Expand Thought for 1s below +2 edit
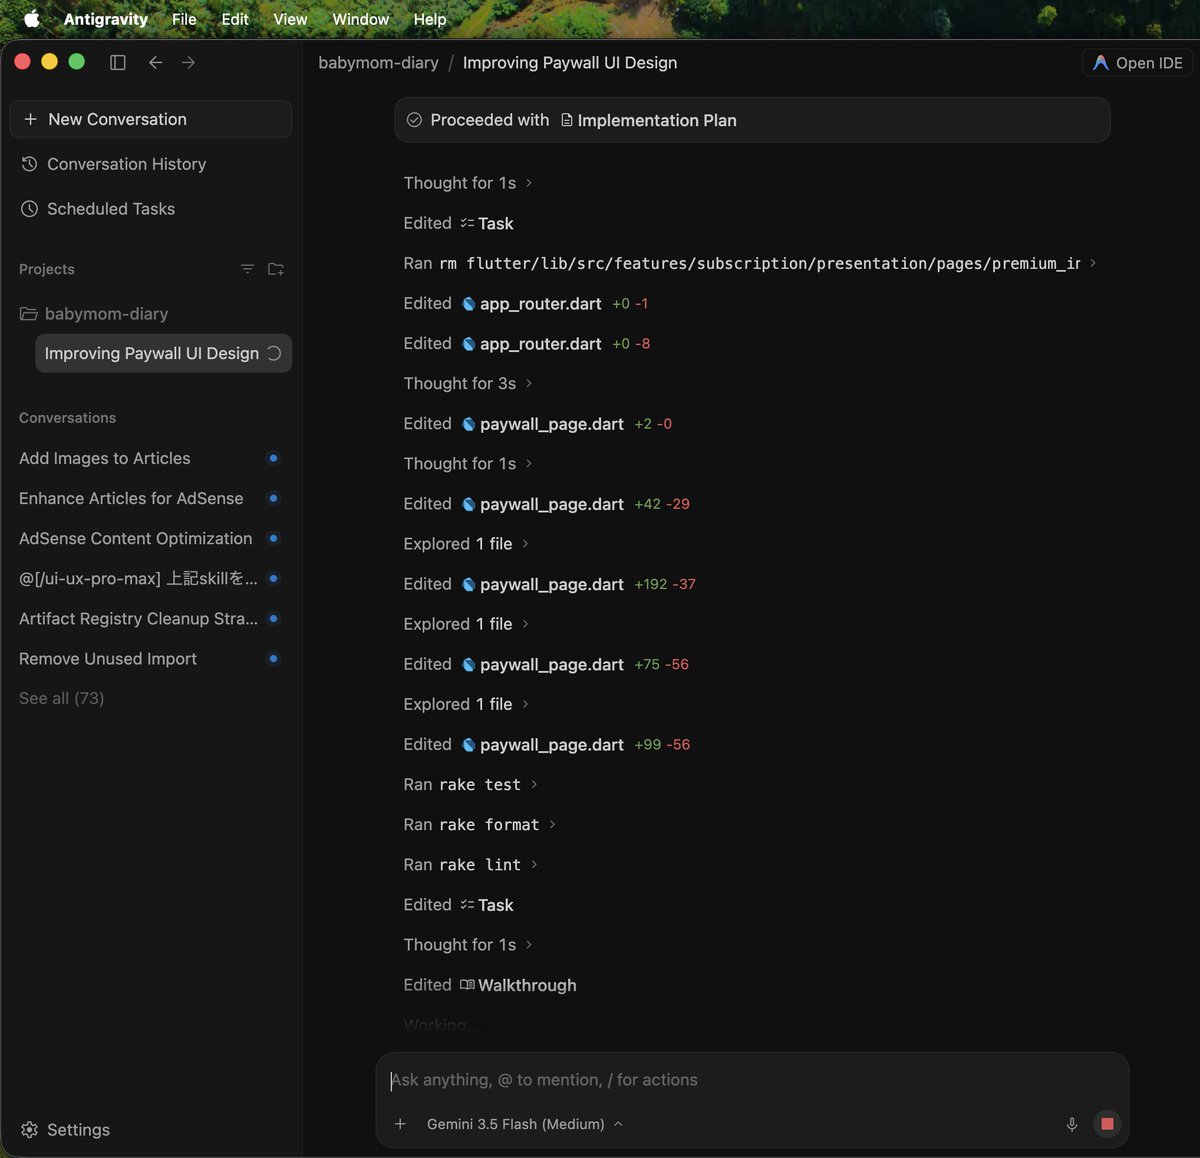This screenshot has width=1200, height=1158. pyautogui.click(x=467, y=463)
